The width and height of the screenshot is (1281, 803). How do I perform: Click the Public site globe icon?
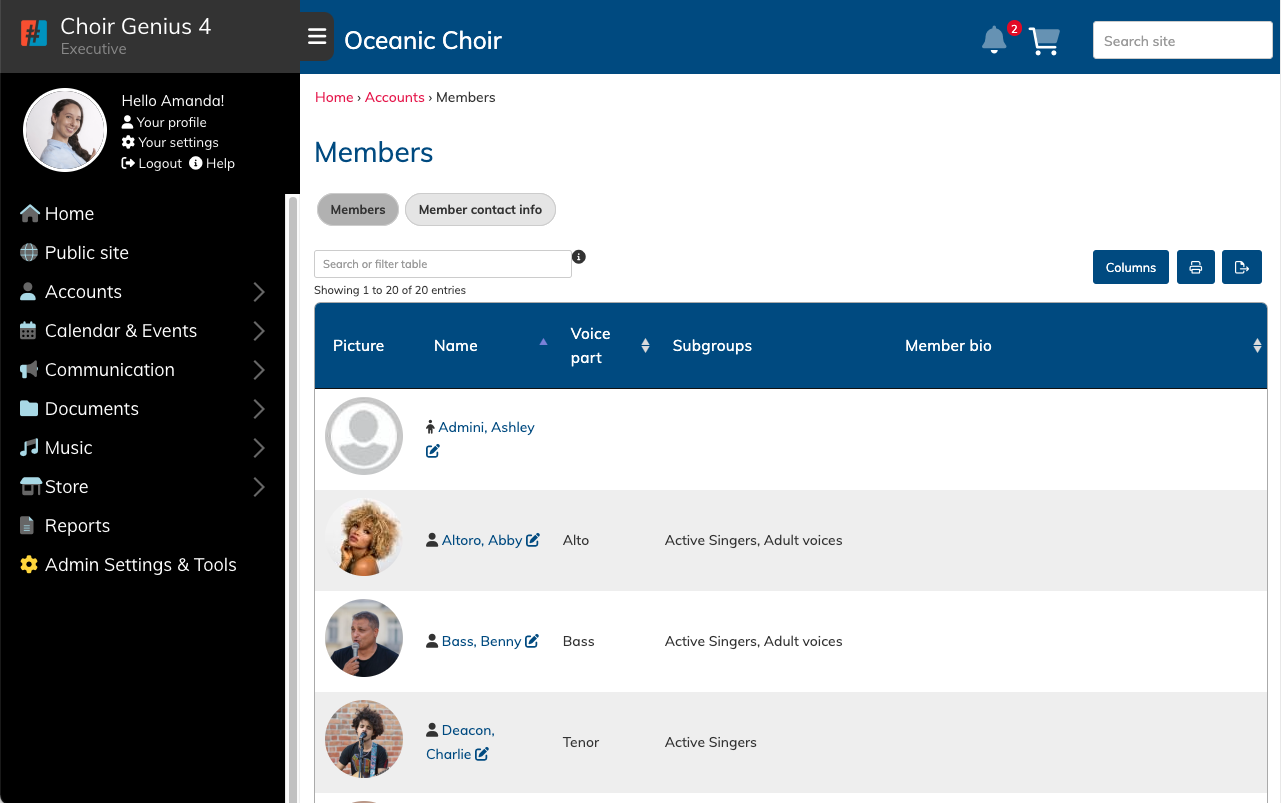click(29, 252)
